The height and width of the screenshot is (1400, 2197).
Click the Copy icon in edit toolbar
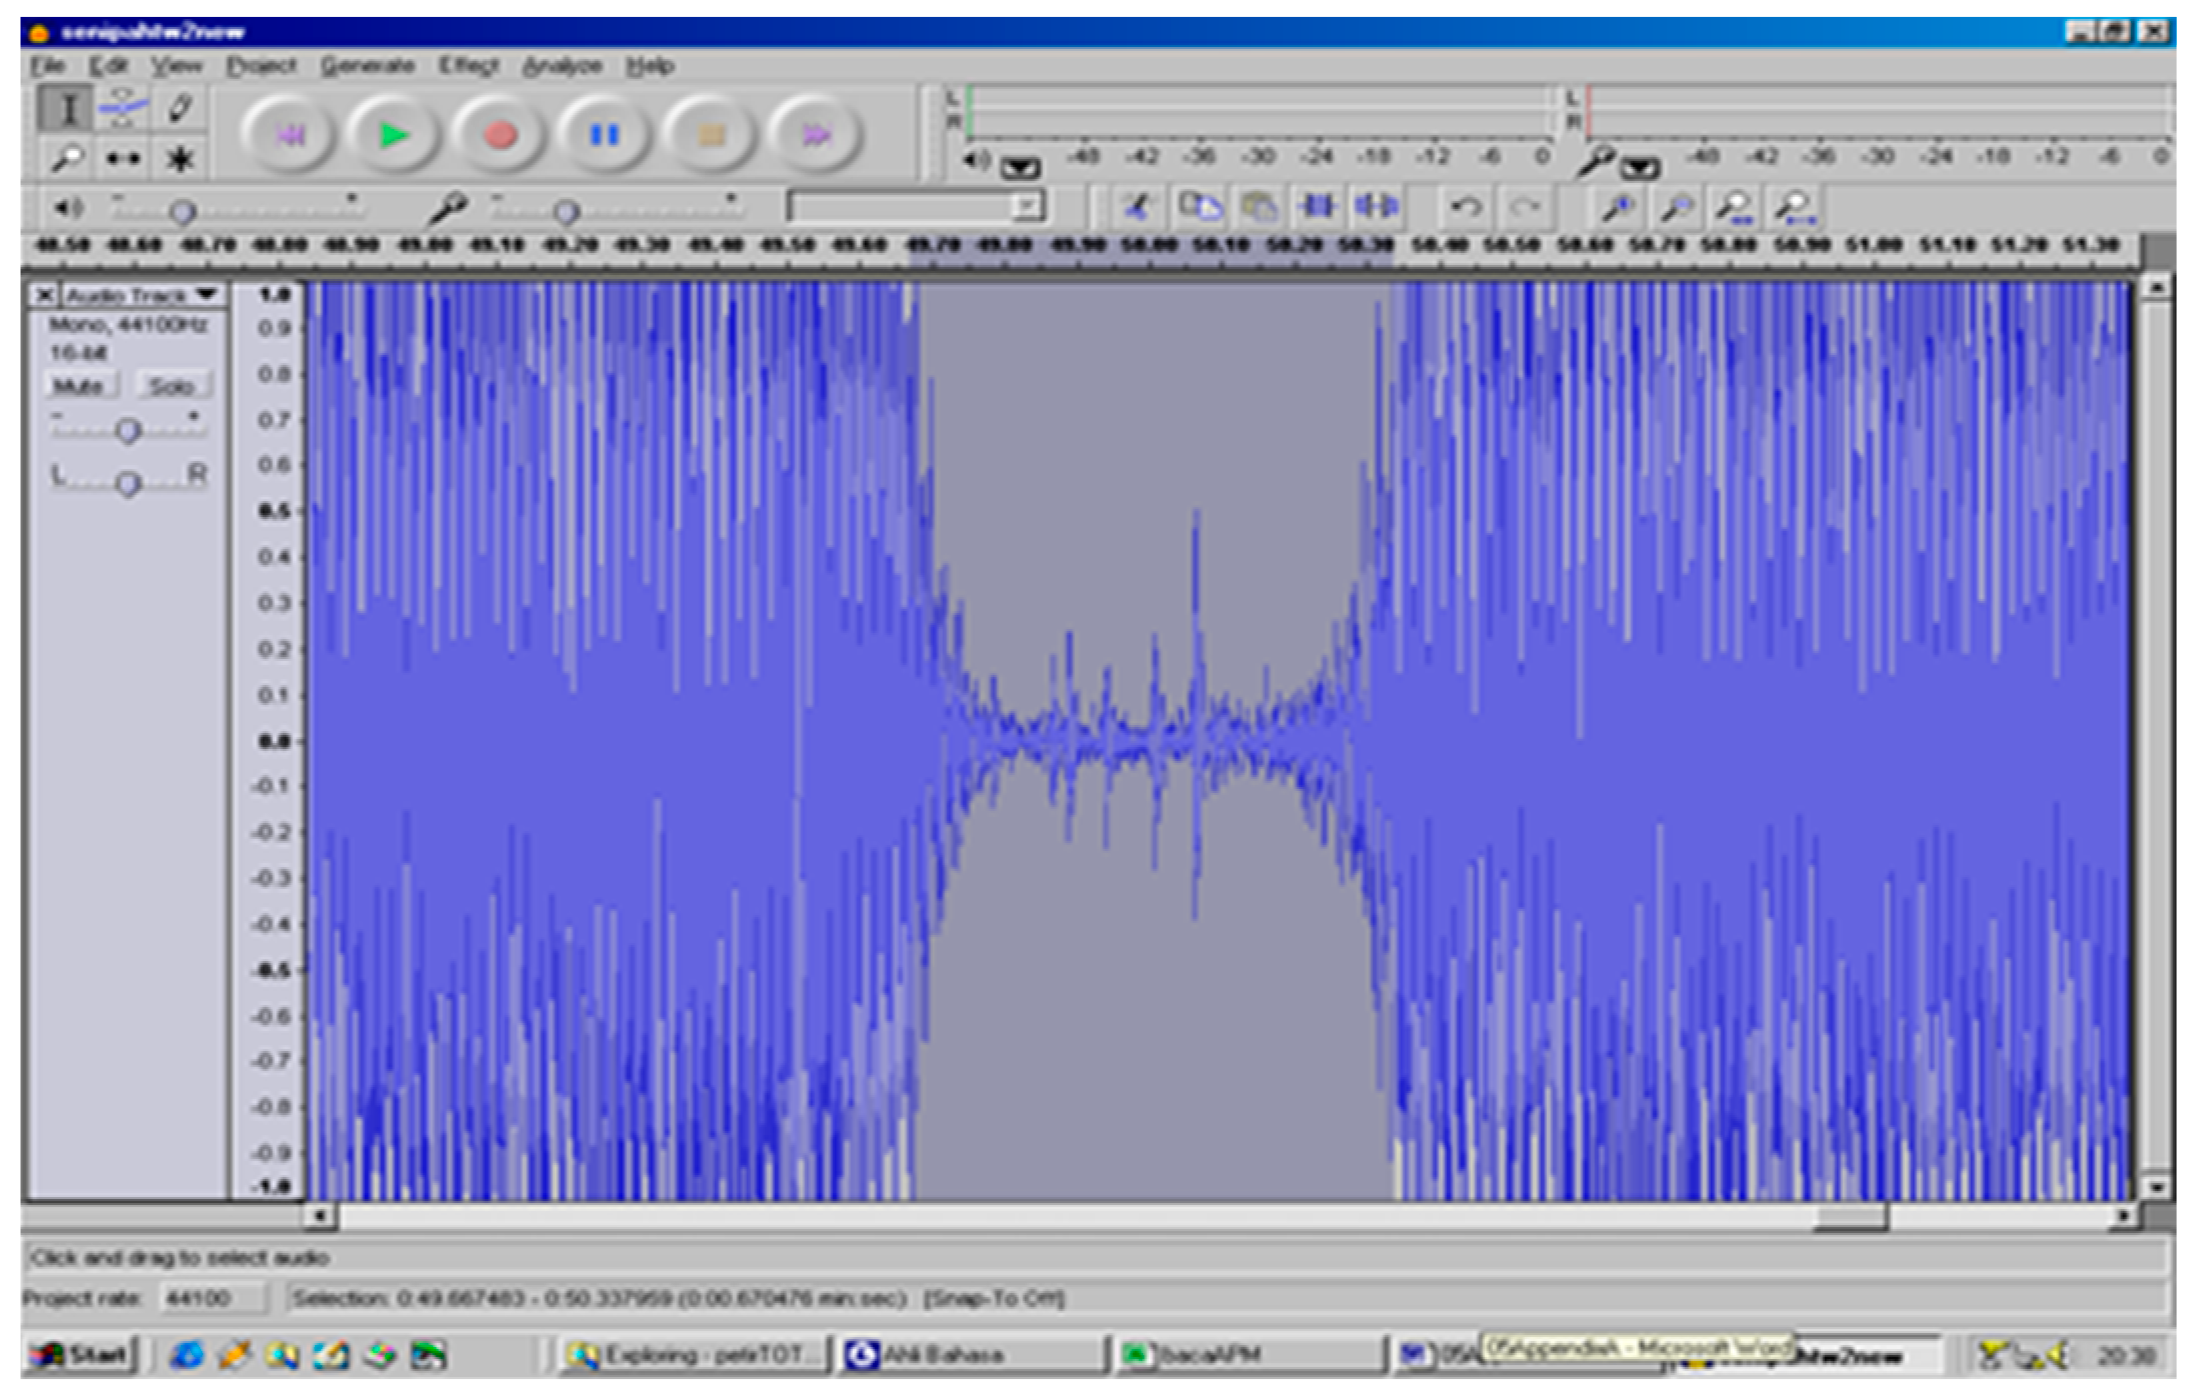(x=1199, y=207)
